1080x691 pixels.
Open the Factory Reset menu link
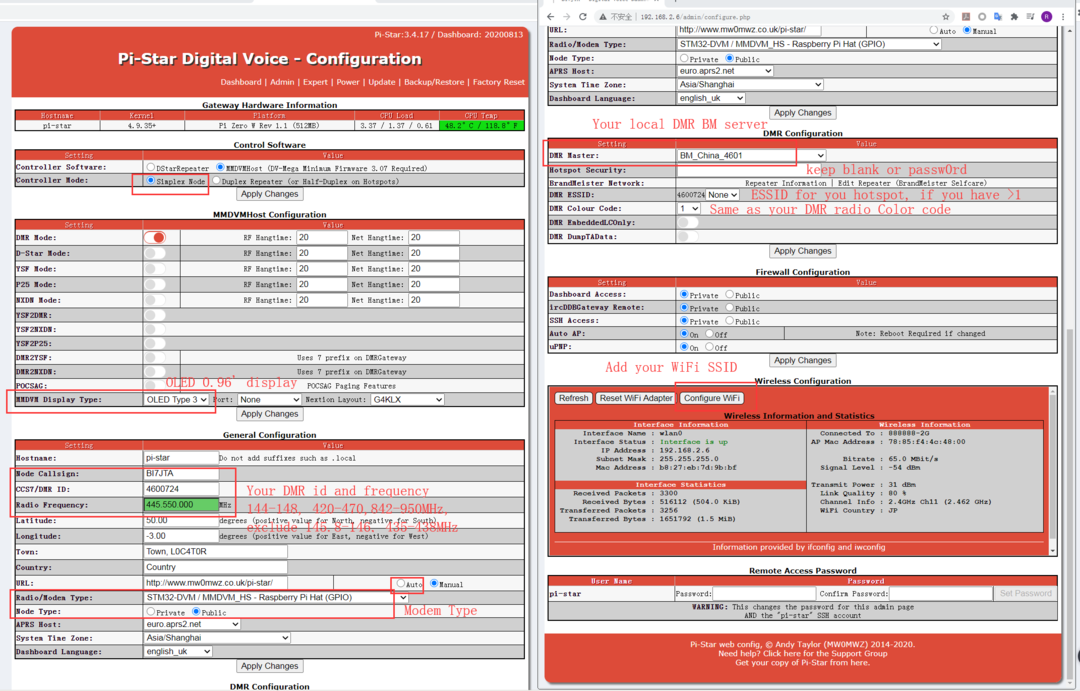coord(499,82)
